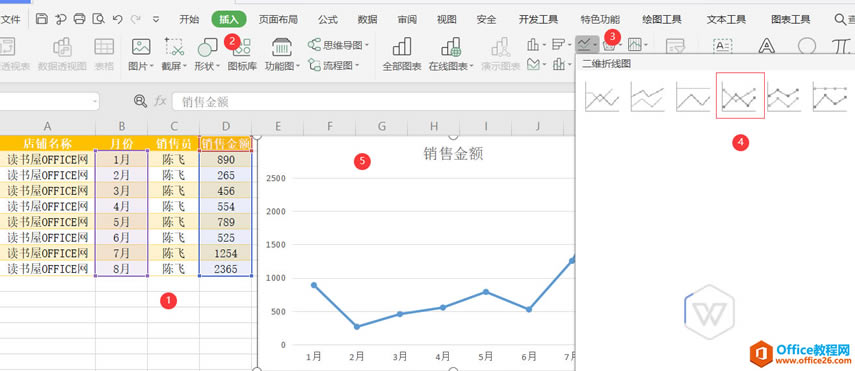Select the 形状 shapes icon
The height and width of the screenshot is (371, 855).
207,47
